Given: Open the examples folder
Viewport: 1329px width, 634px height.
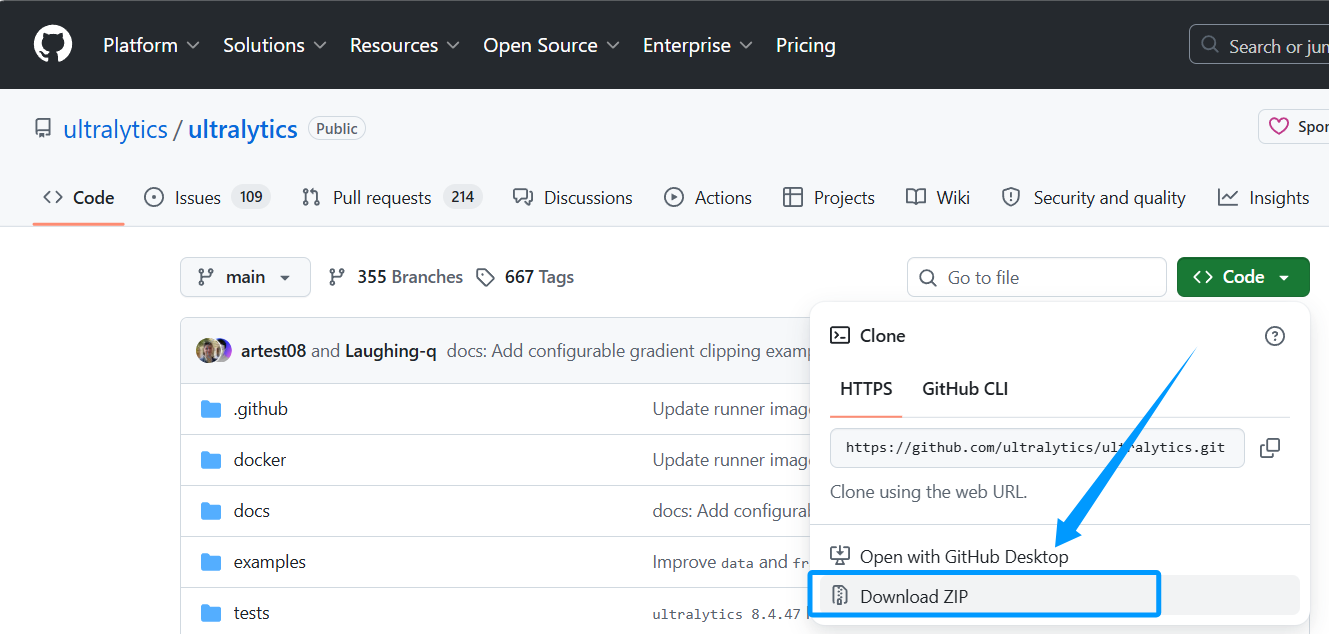Looking at the screenshot, I should click(x=270, y=562).
